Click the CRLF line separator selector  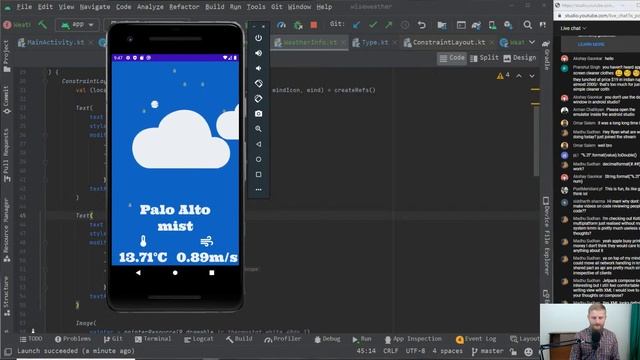391,351
